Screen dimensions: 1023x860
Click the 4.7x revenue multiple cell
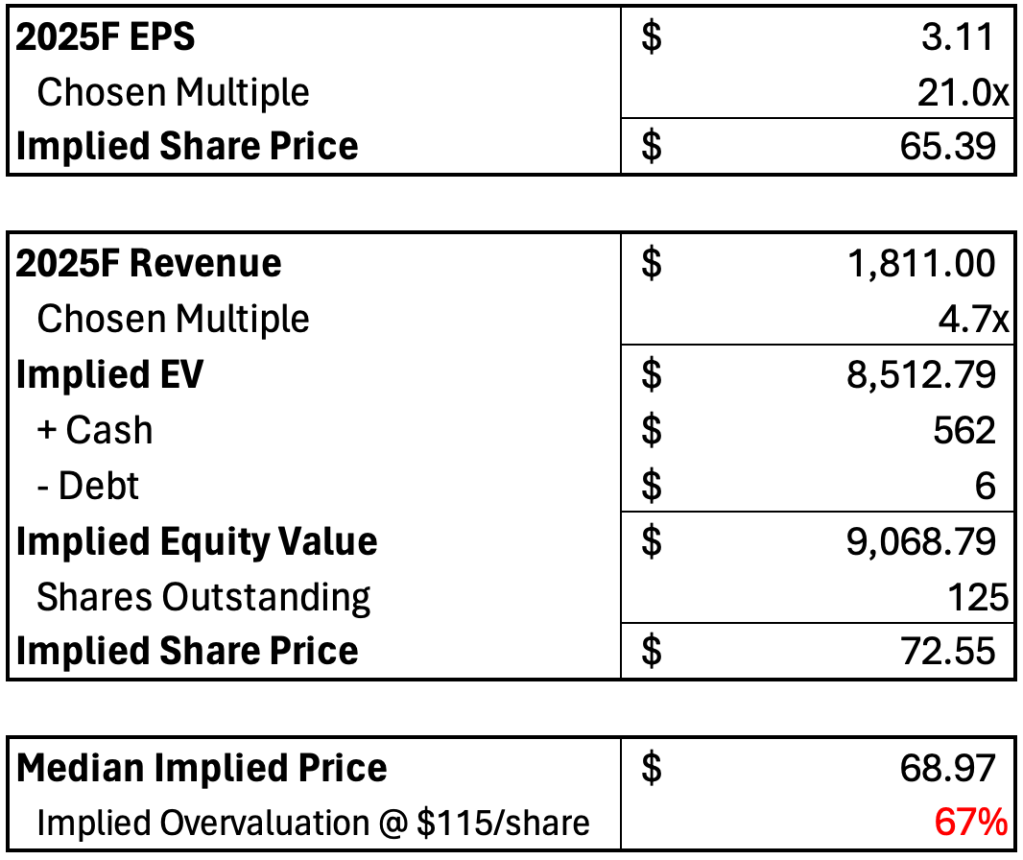click(x=973, y=319)
